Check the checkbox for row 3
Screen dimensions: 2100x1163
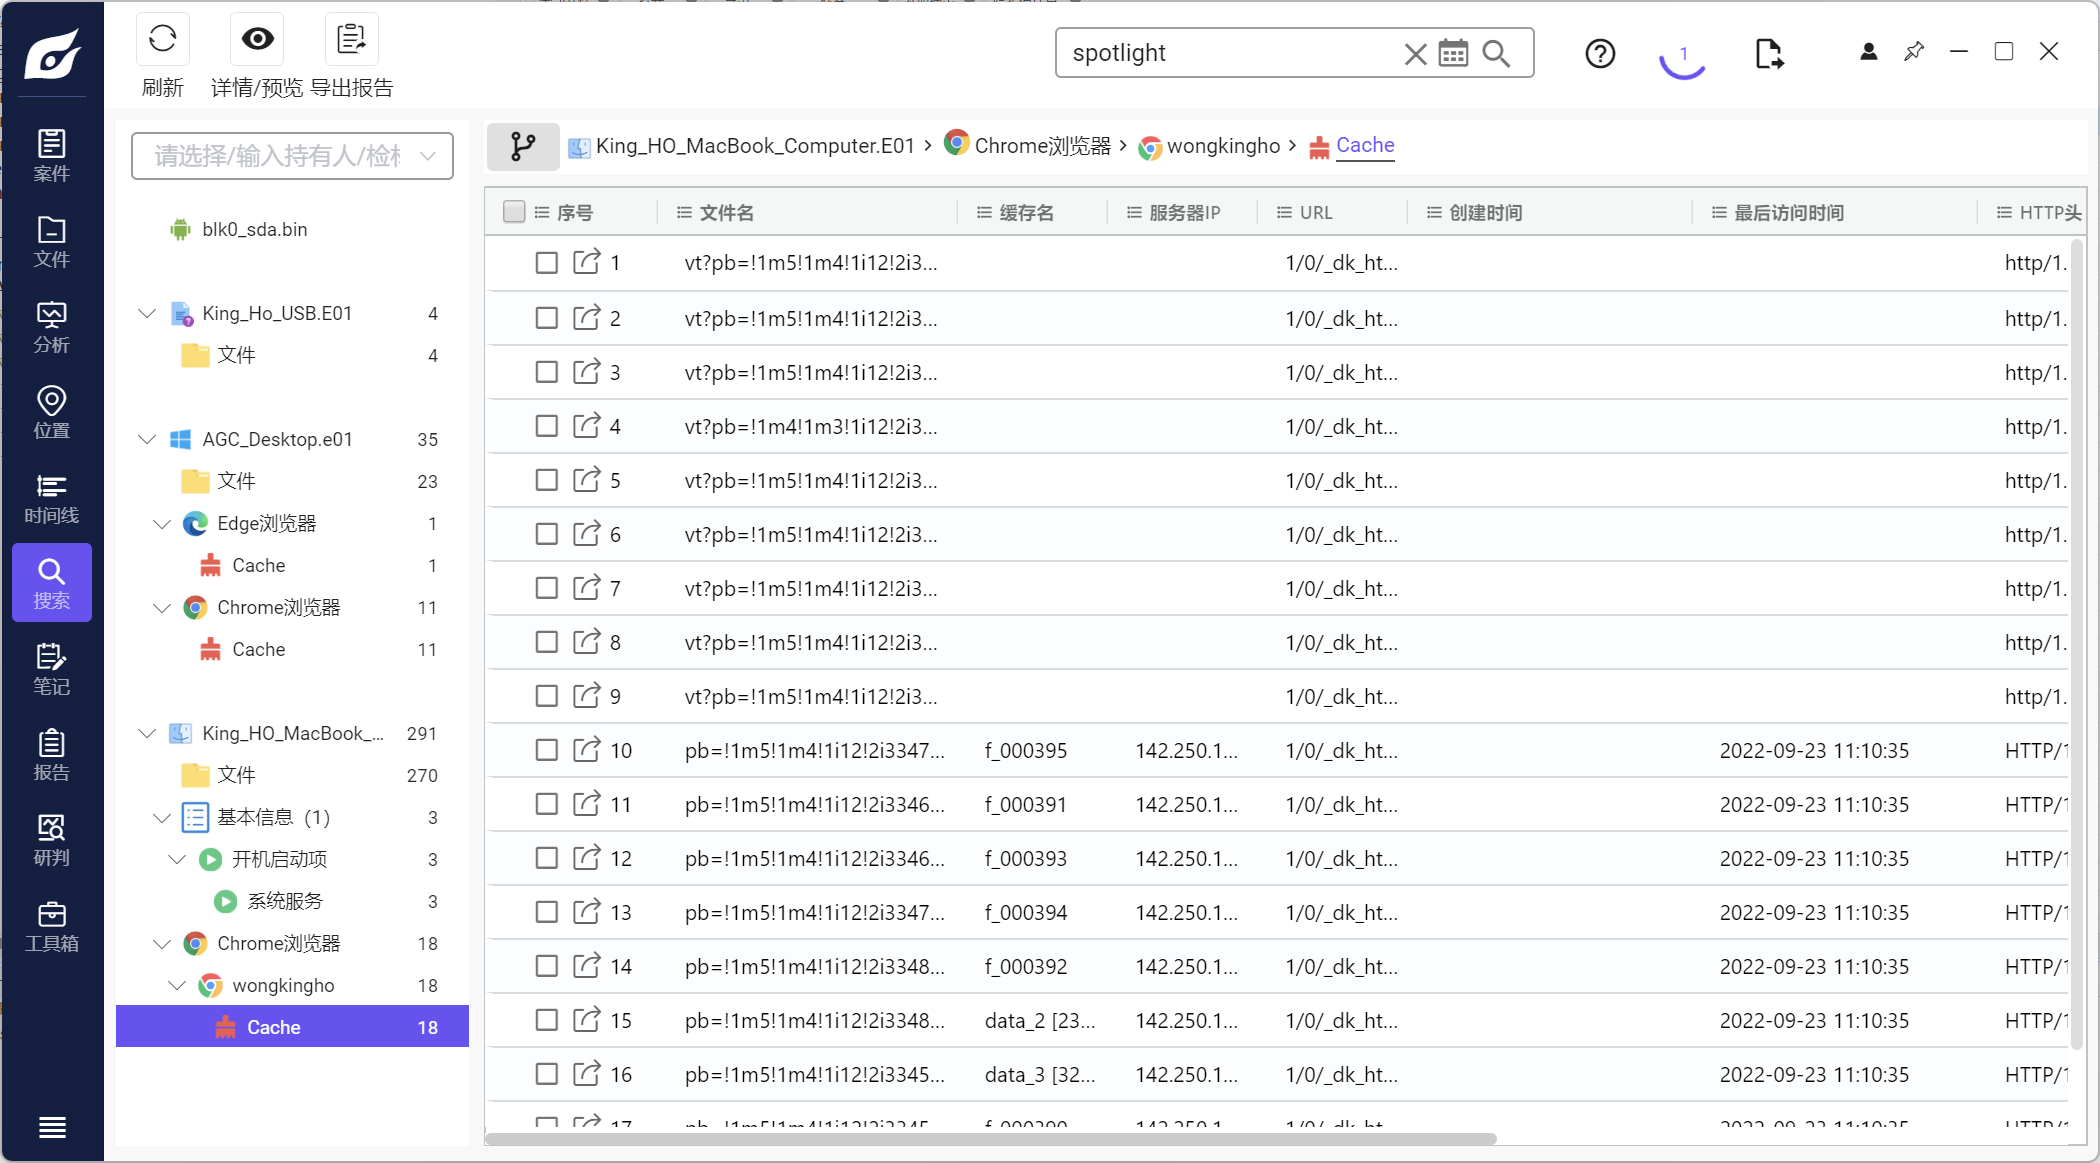click(x=546, y=372)
